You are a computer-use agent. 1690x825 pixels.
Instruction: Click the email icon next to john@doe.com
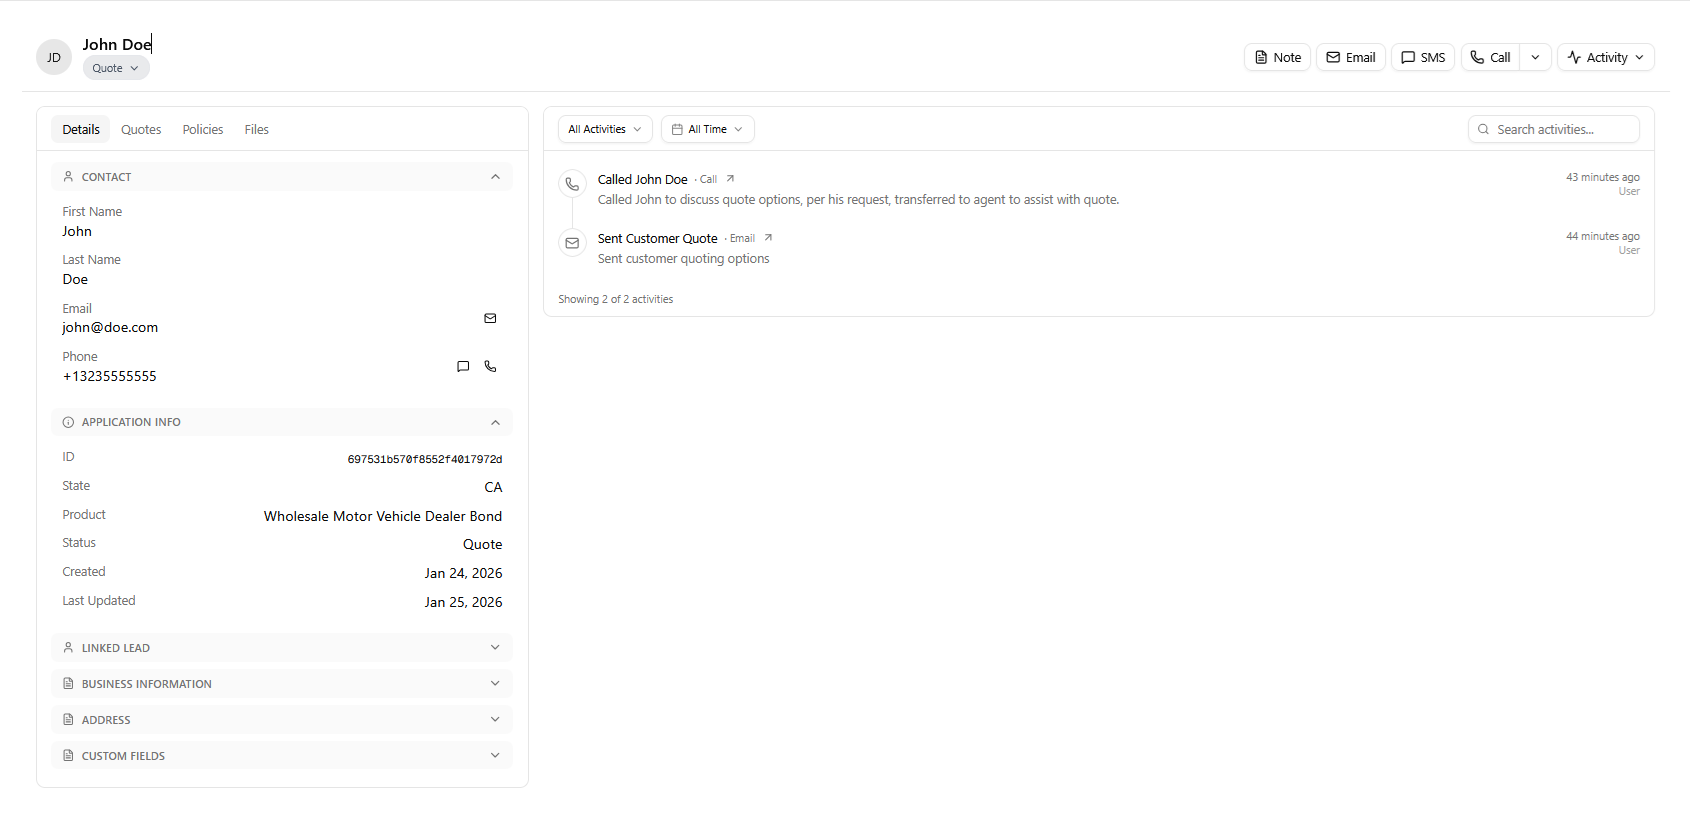click(490, 318)
